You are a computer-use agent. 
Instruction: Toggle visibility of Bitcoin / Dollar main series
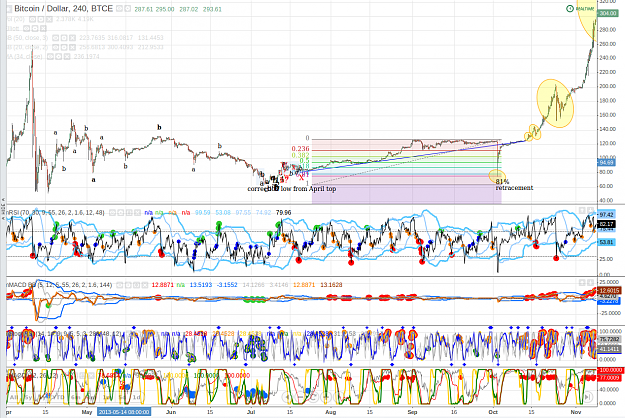(x=119, y=8)
